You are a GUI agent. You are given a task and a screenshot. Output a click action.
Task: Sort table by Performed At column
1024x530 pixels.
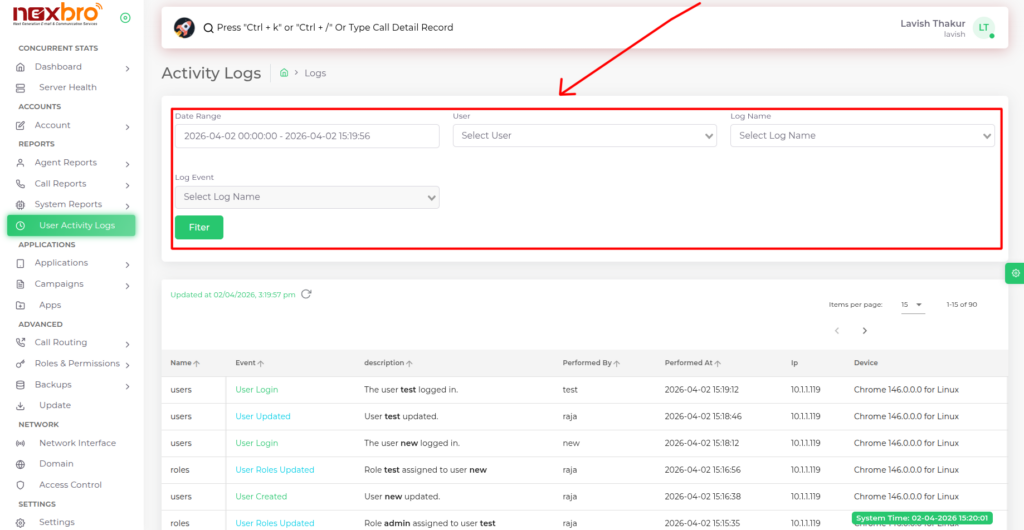[x=696, y=363]
